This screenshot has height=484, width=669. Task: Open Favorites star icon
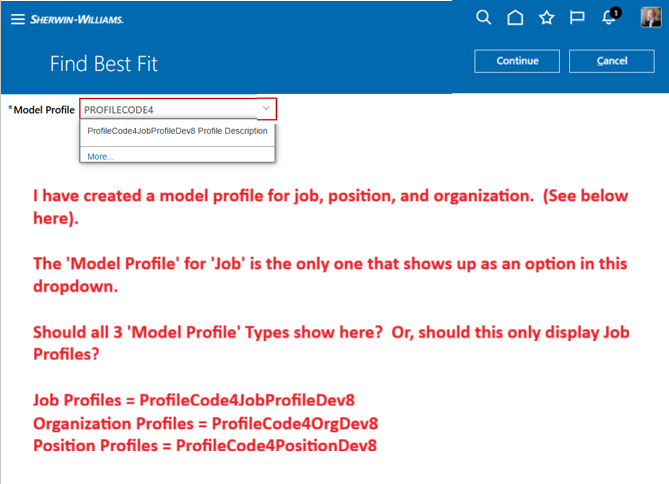click(x=547, y=18)
